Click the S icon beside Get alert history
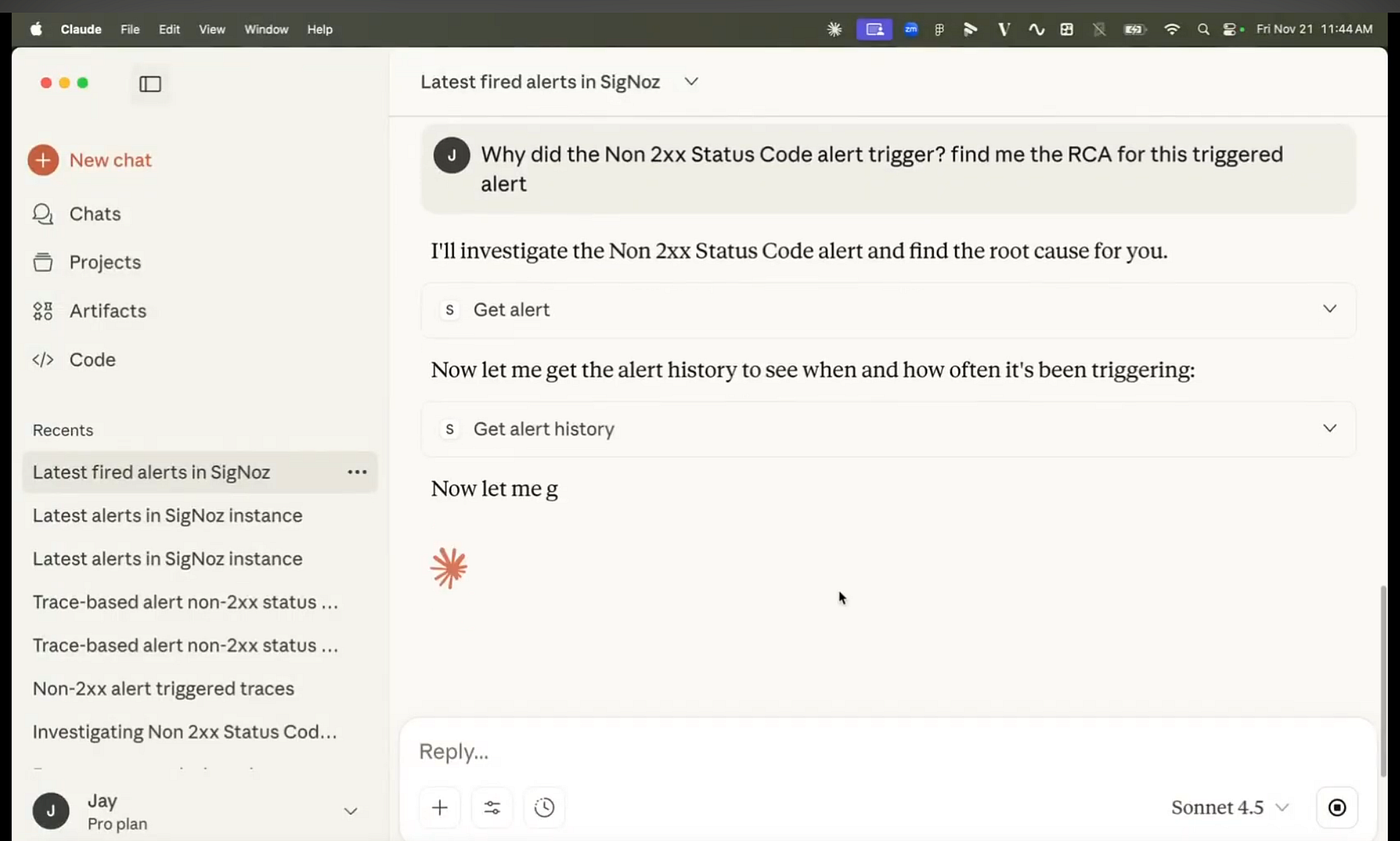1400x841 pixels. click(x=449, y=429)
